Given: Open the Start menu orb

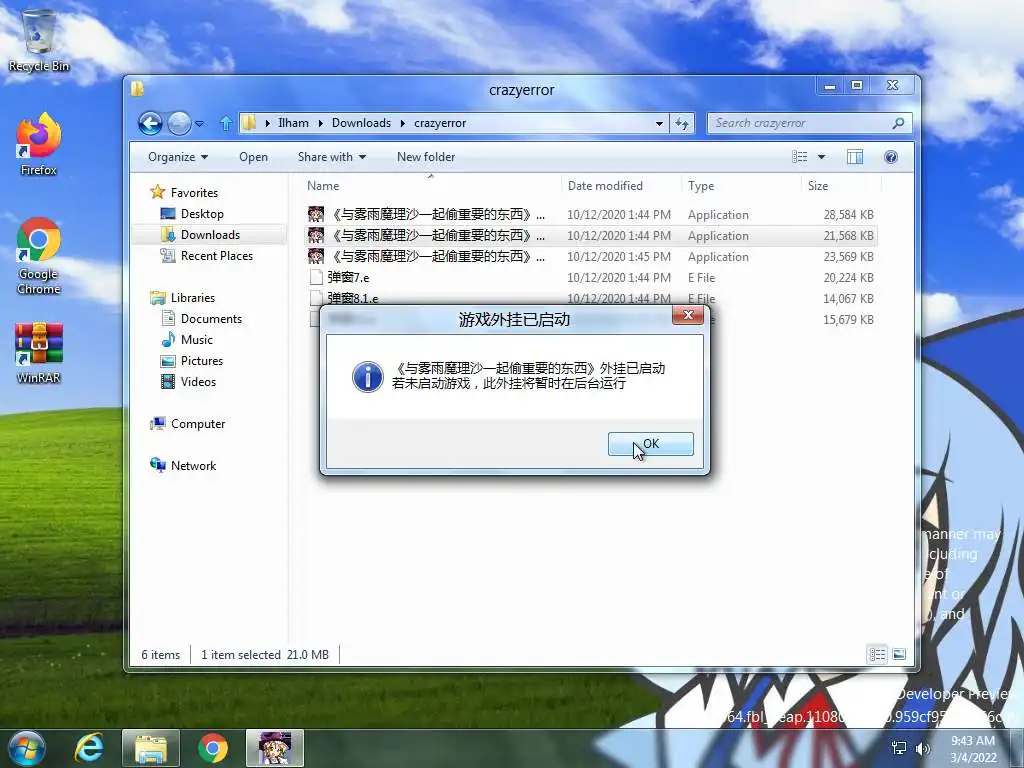Looking at the screenshot, I should (x=26, y=748).
